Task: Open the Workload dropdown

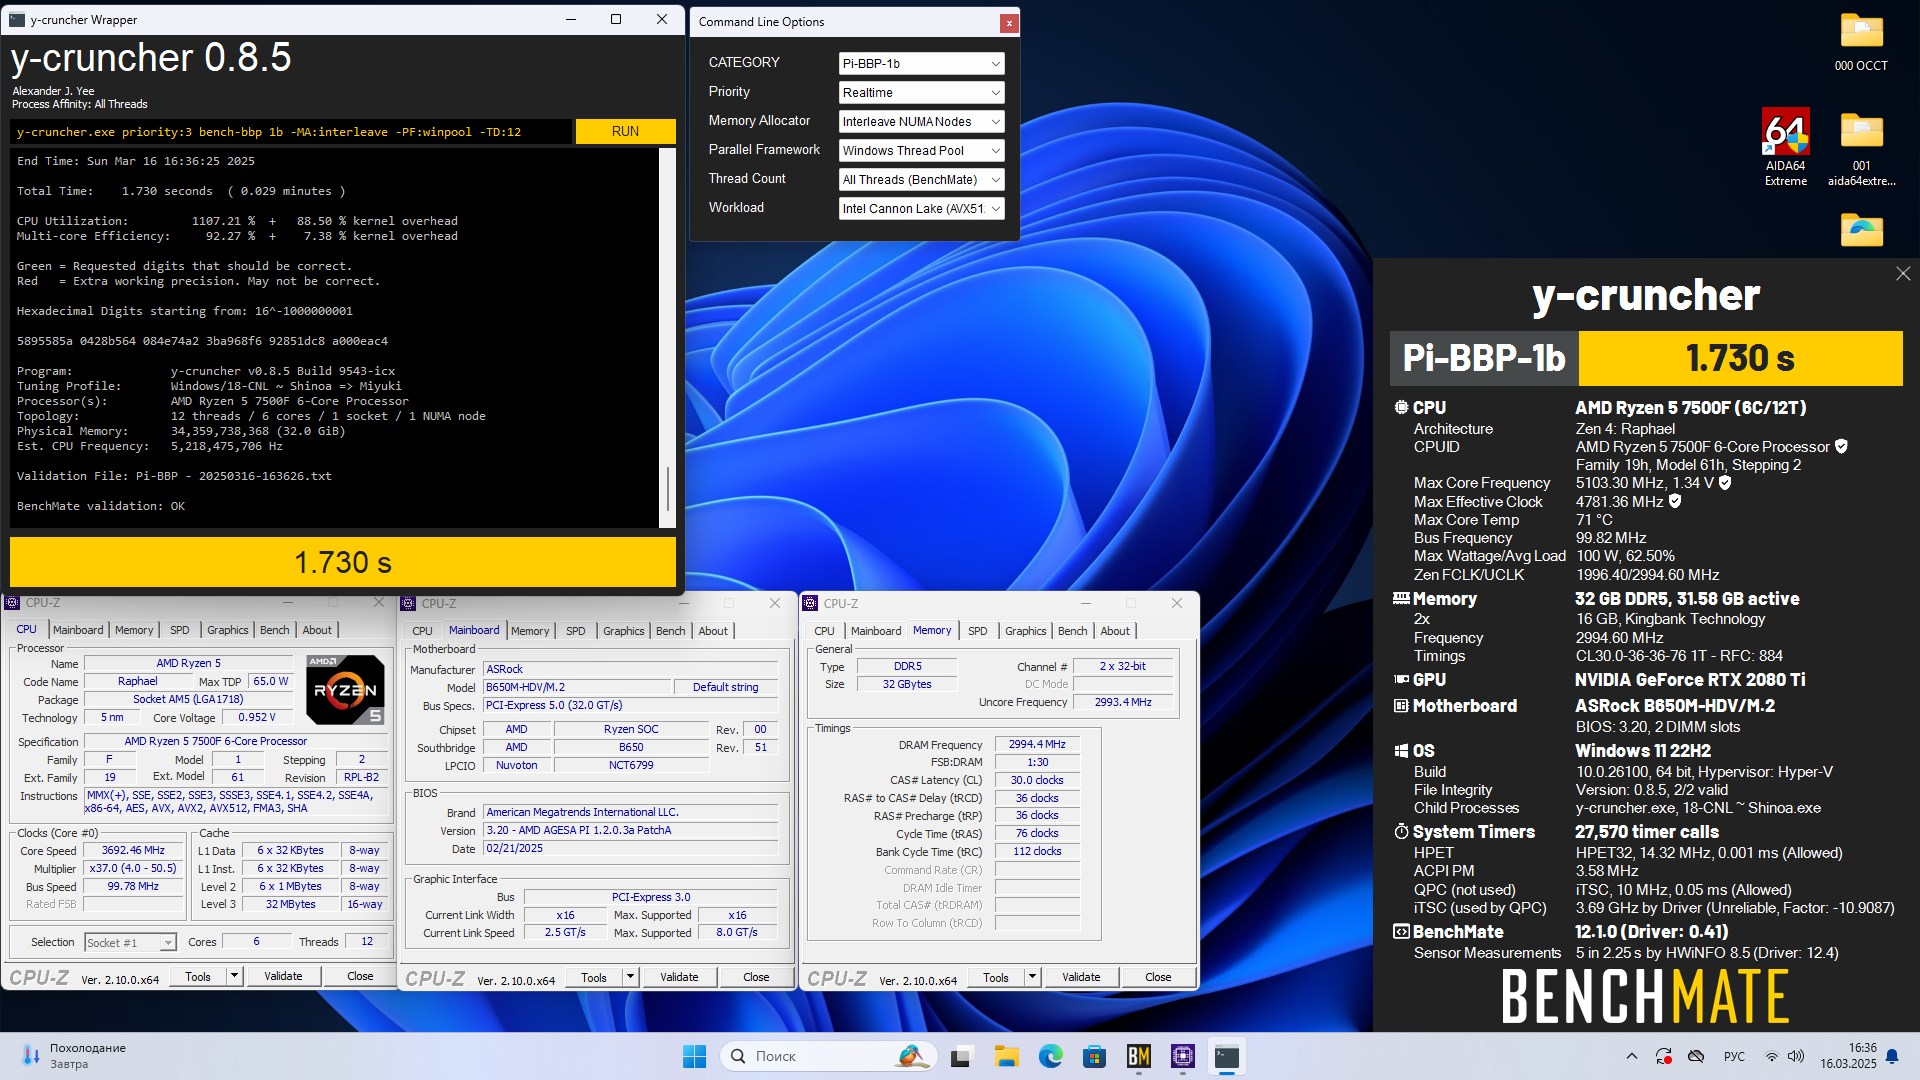Action: point(920,208)
